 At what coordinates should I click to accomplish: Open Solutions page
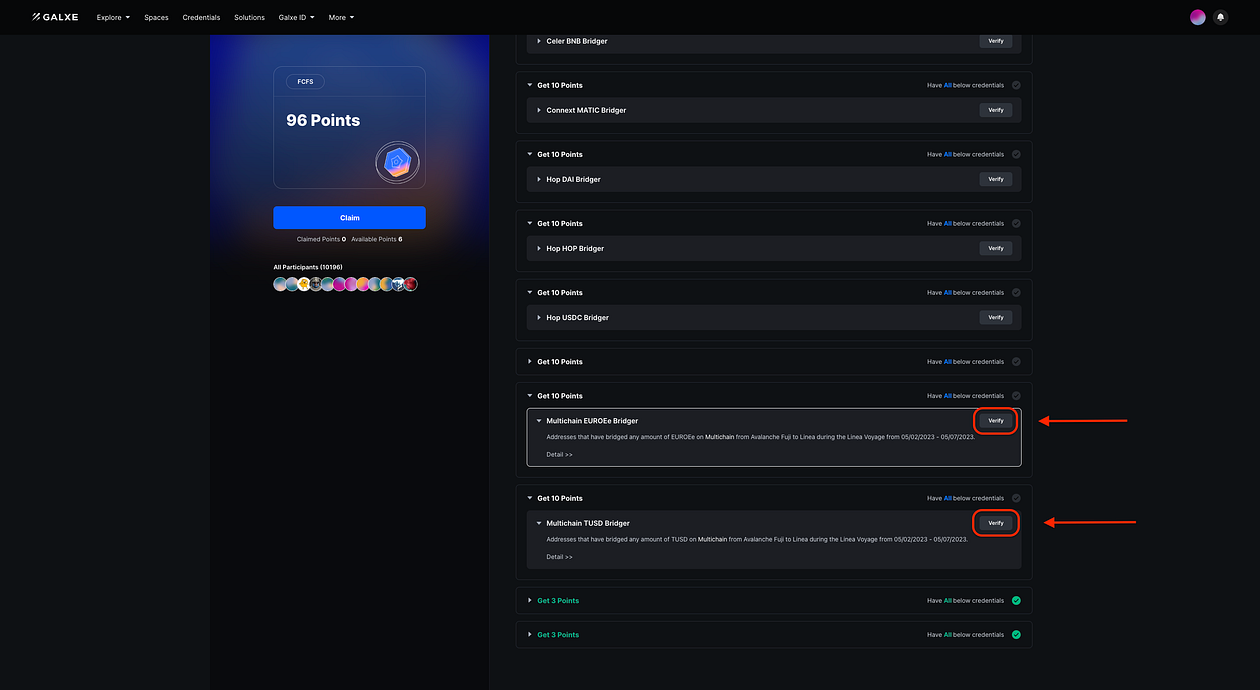pos(249,17)
